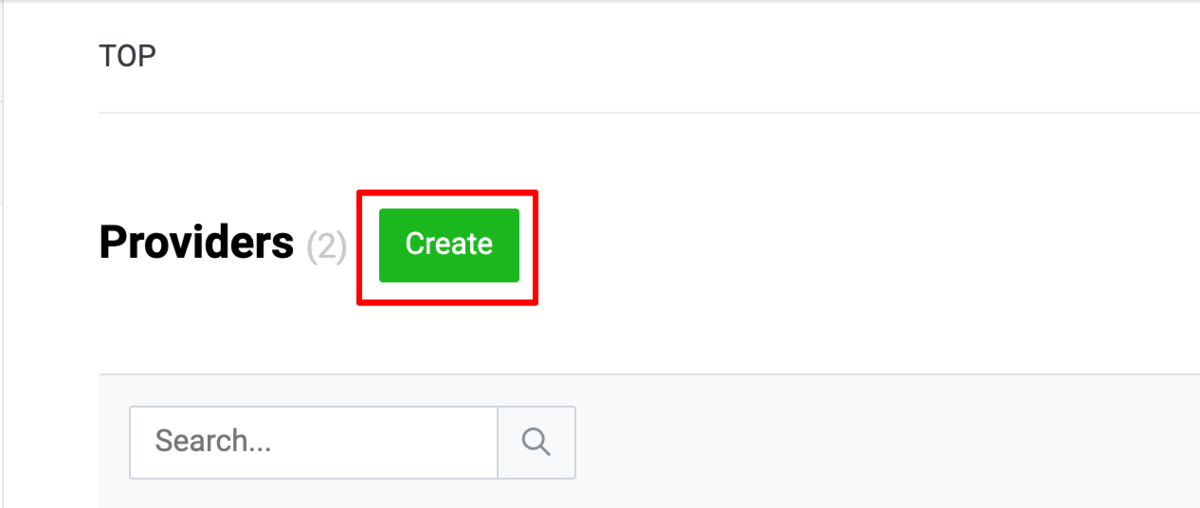Click the provider count (2) label
Image resolution: width=1200 pixels, height=508 pixels.
click(x=326, y=246)
